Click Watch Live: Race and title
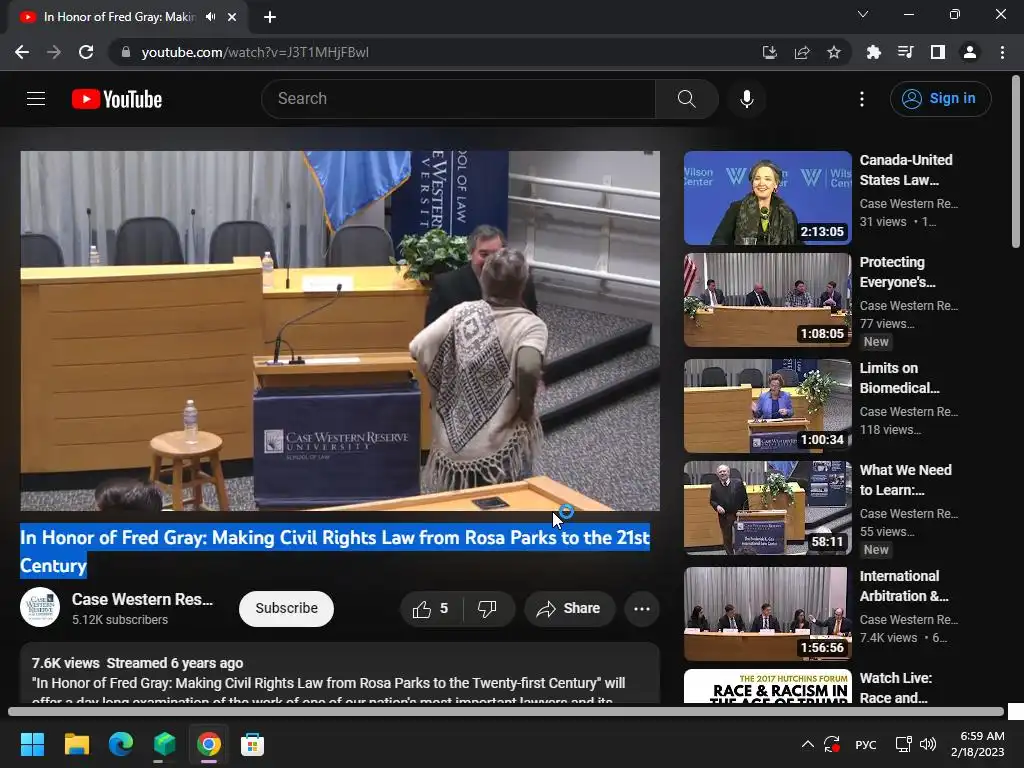The image size is (1024, 768). click(895, 688)
